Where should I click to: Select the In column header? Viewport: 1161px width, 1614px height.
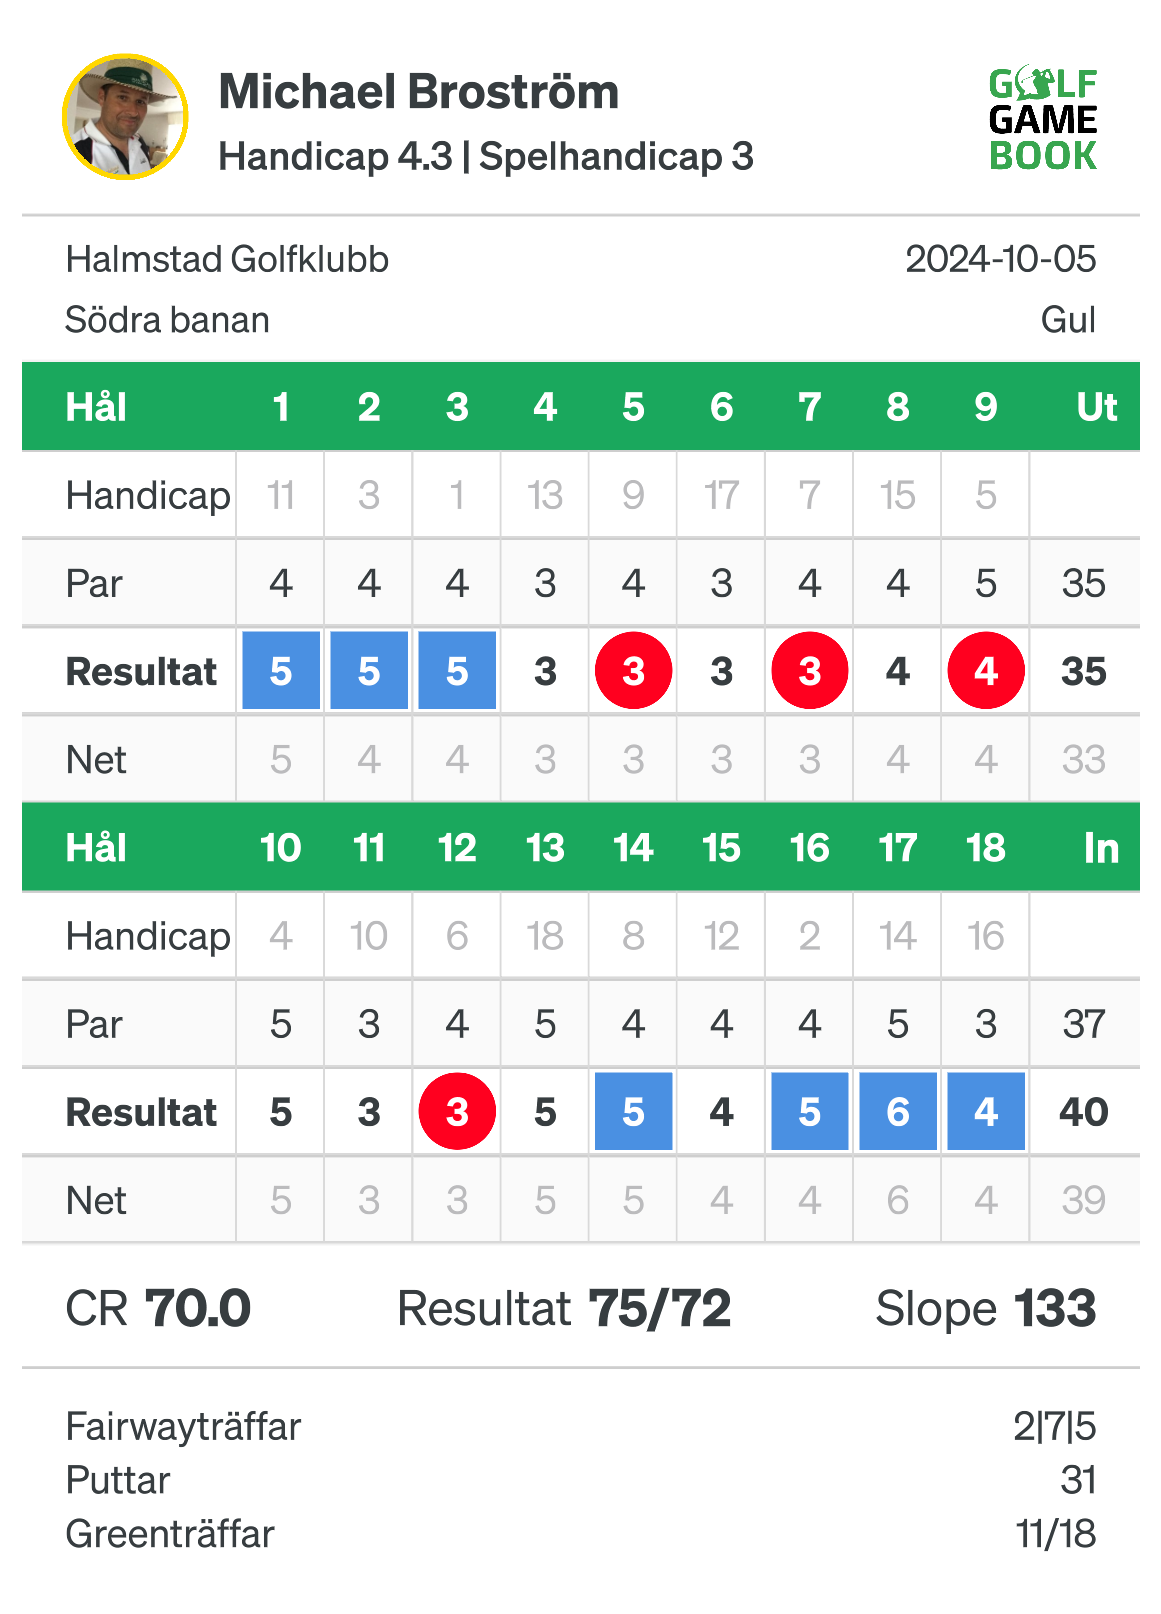click(1101, 848)
